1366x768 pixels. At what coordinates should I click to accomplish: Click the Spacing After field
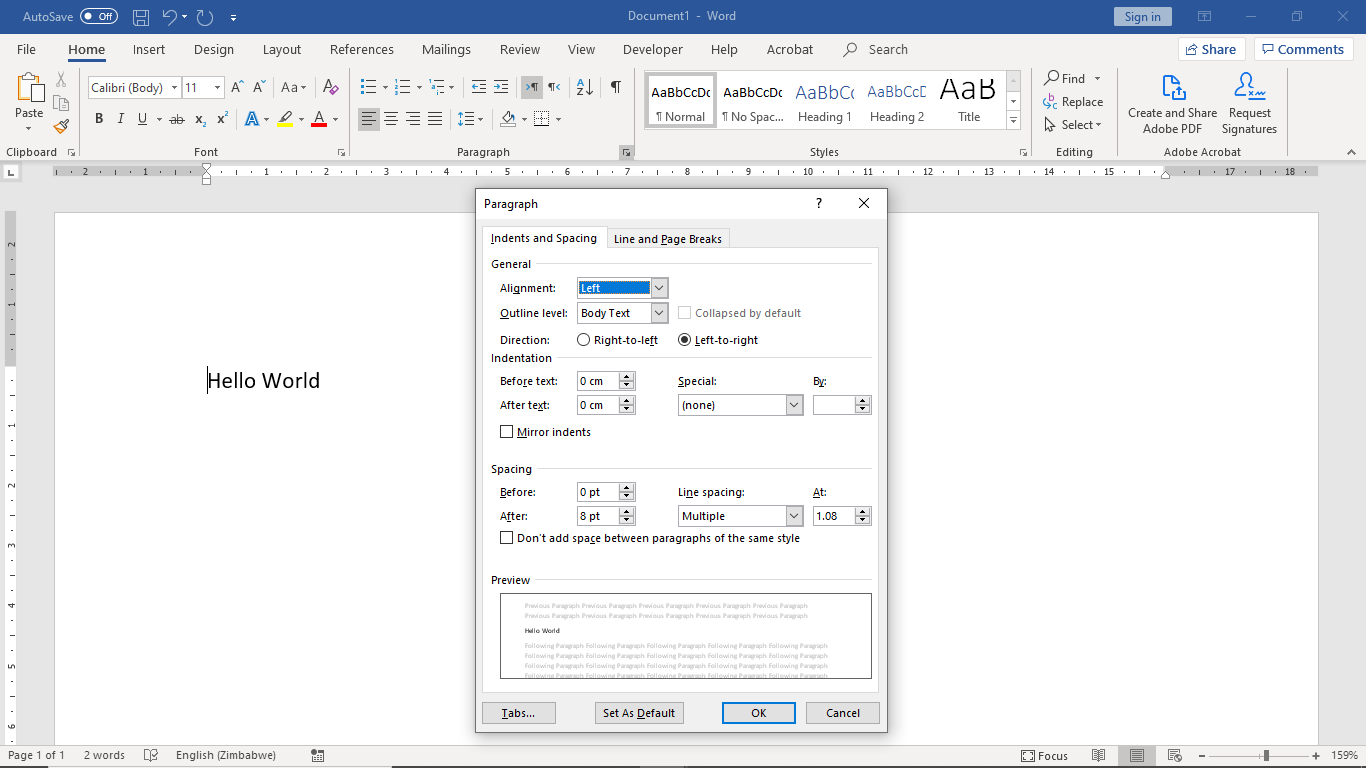(x=598, y=516)
